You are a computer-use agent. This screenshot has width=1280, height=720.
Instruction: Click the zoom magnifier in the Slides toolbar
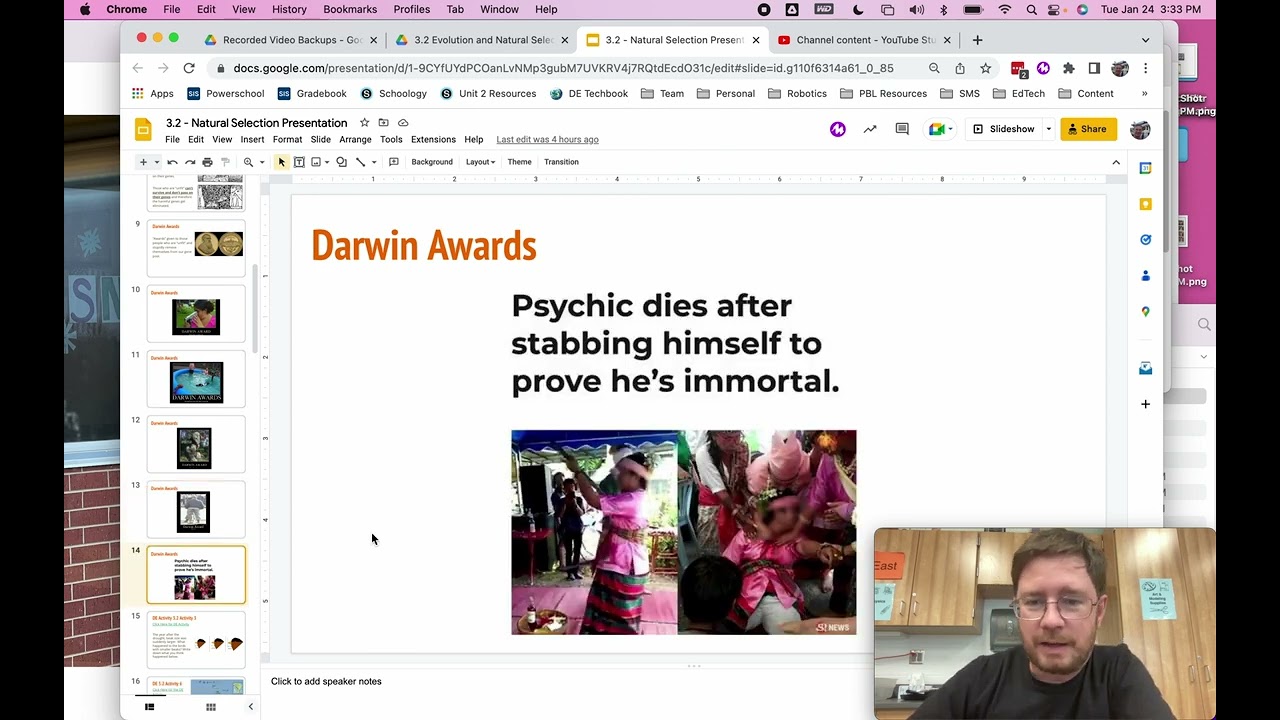[248, 162]
